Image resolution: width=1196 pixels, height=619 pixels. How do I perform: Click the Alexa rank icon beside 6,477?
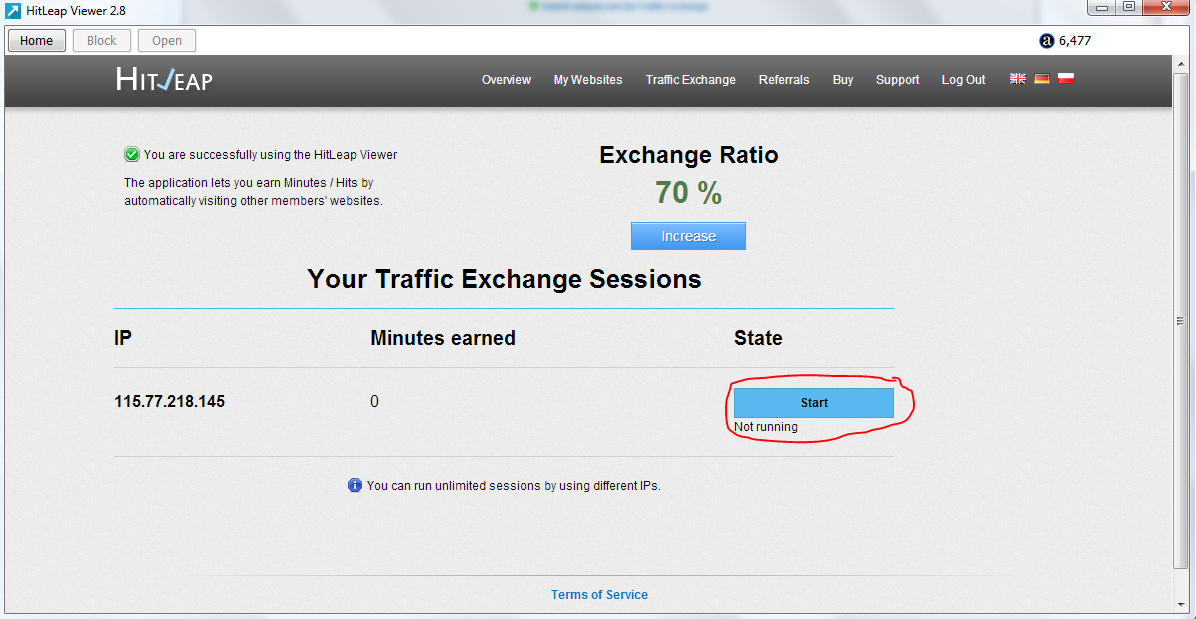(x=1046, y=41)
